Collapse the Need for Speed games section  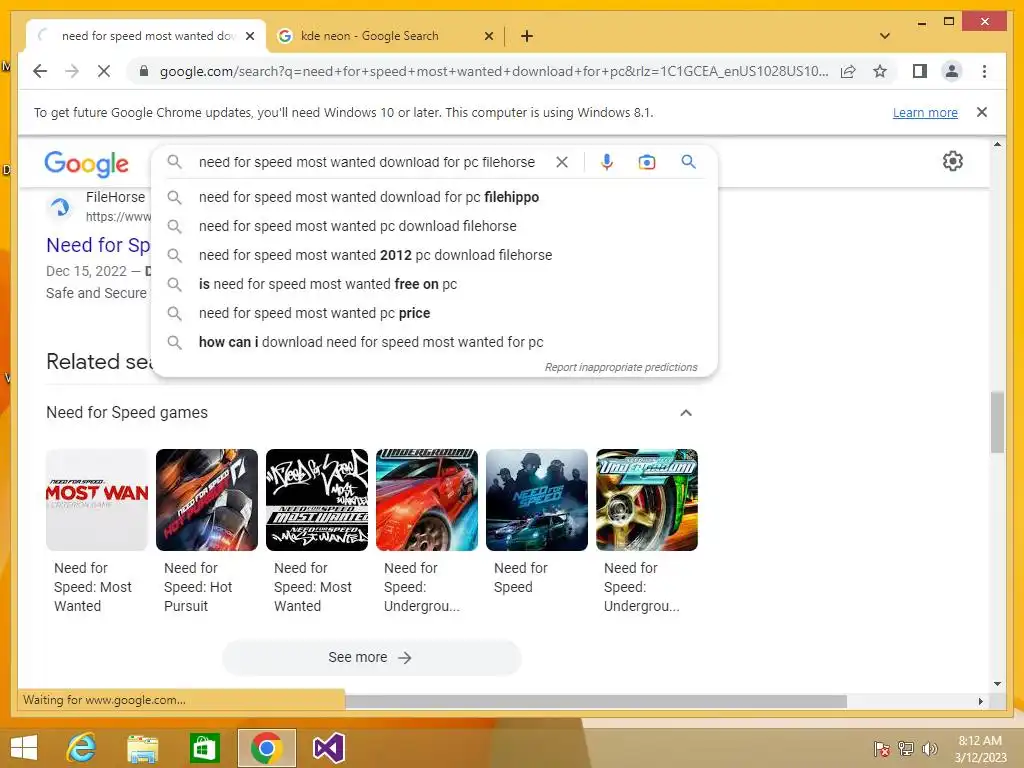[686, 413]
